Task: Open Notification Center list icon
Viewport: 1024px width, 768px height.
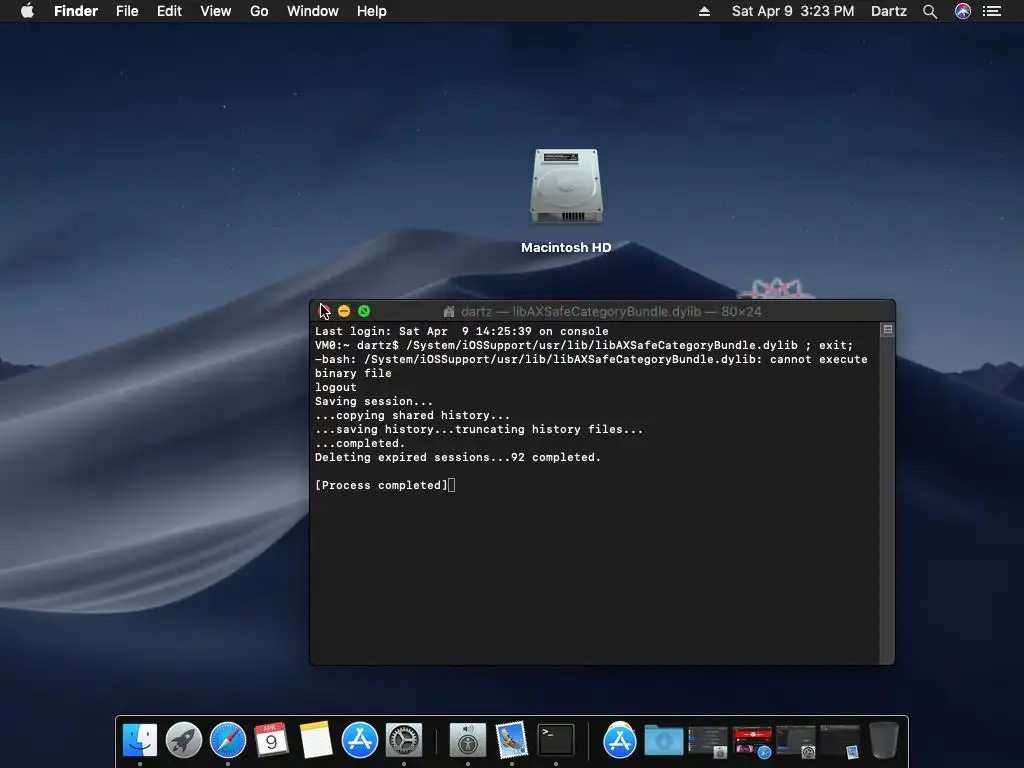Action: tap(992, 11)
